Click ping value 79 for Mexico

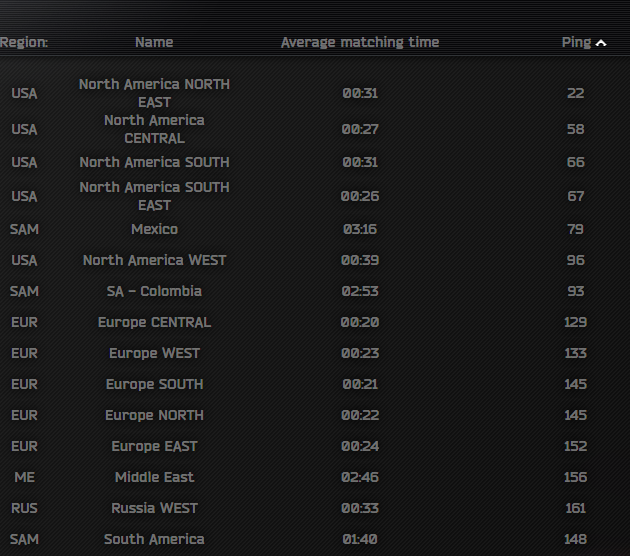[x=575, y=229]
